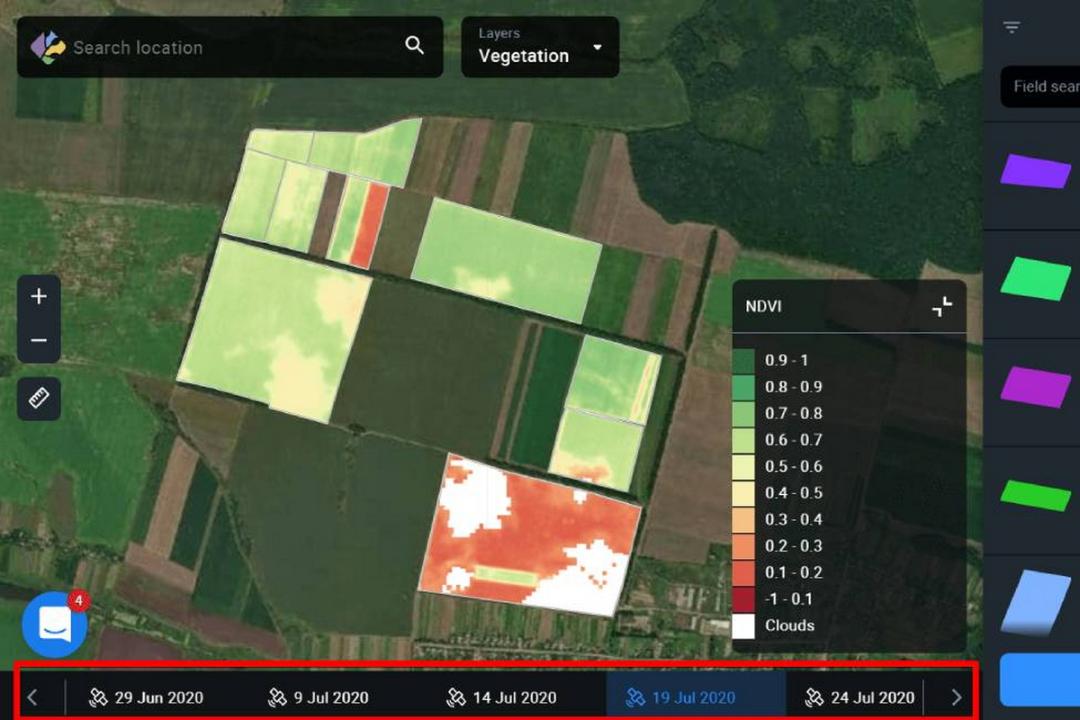Select the 14 Jul 2020 image date

click(501, 697)
